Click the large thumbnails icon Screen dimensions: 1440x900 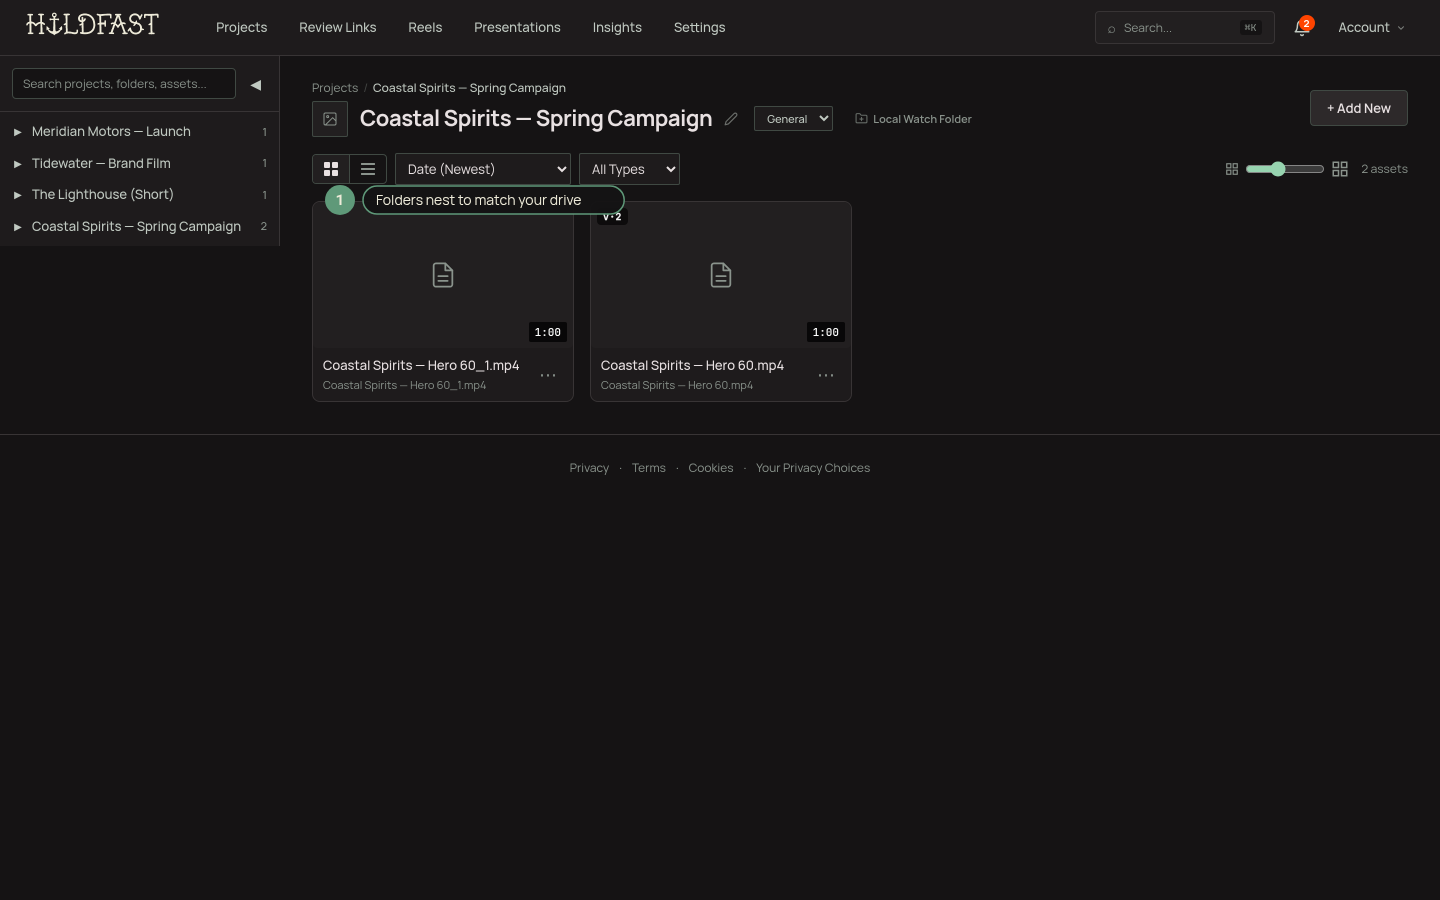tap(1340, 169)
